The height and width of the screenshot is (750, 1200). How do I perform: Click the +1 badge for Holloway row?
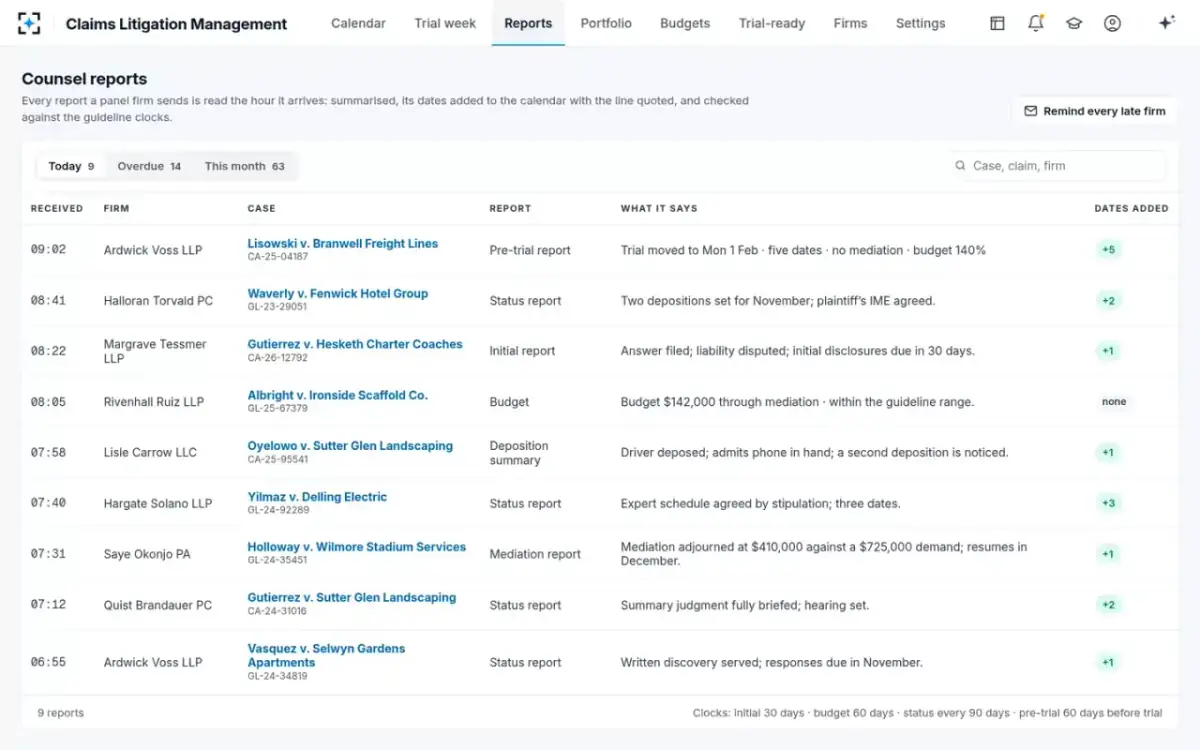coord(1108,554)
